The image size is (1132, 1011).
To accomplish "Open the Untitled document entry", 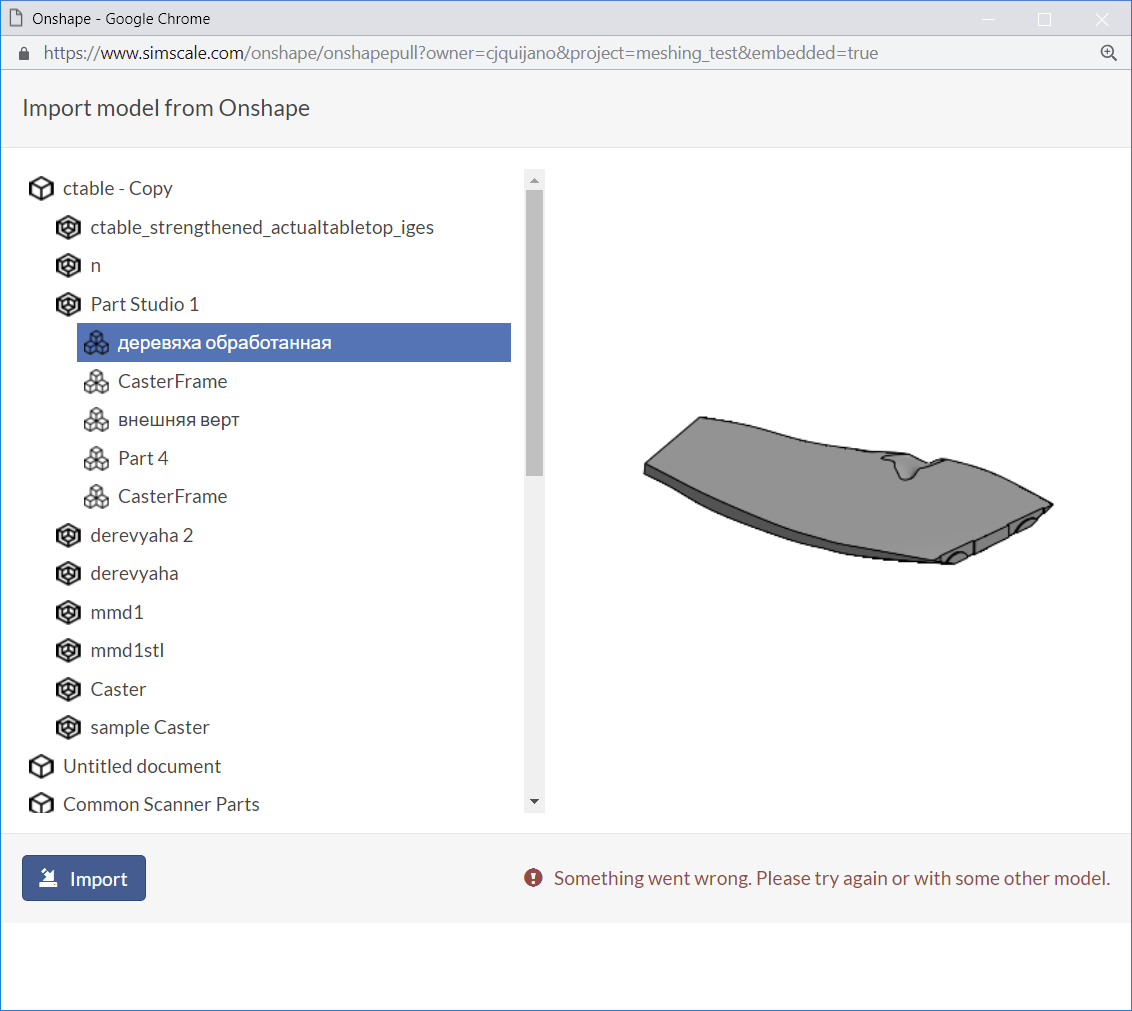I will pos(142,766).
